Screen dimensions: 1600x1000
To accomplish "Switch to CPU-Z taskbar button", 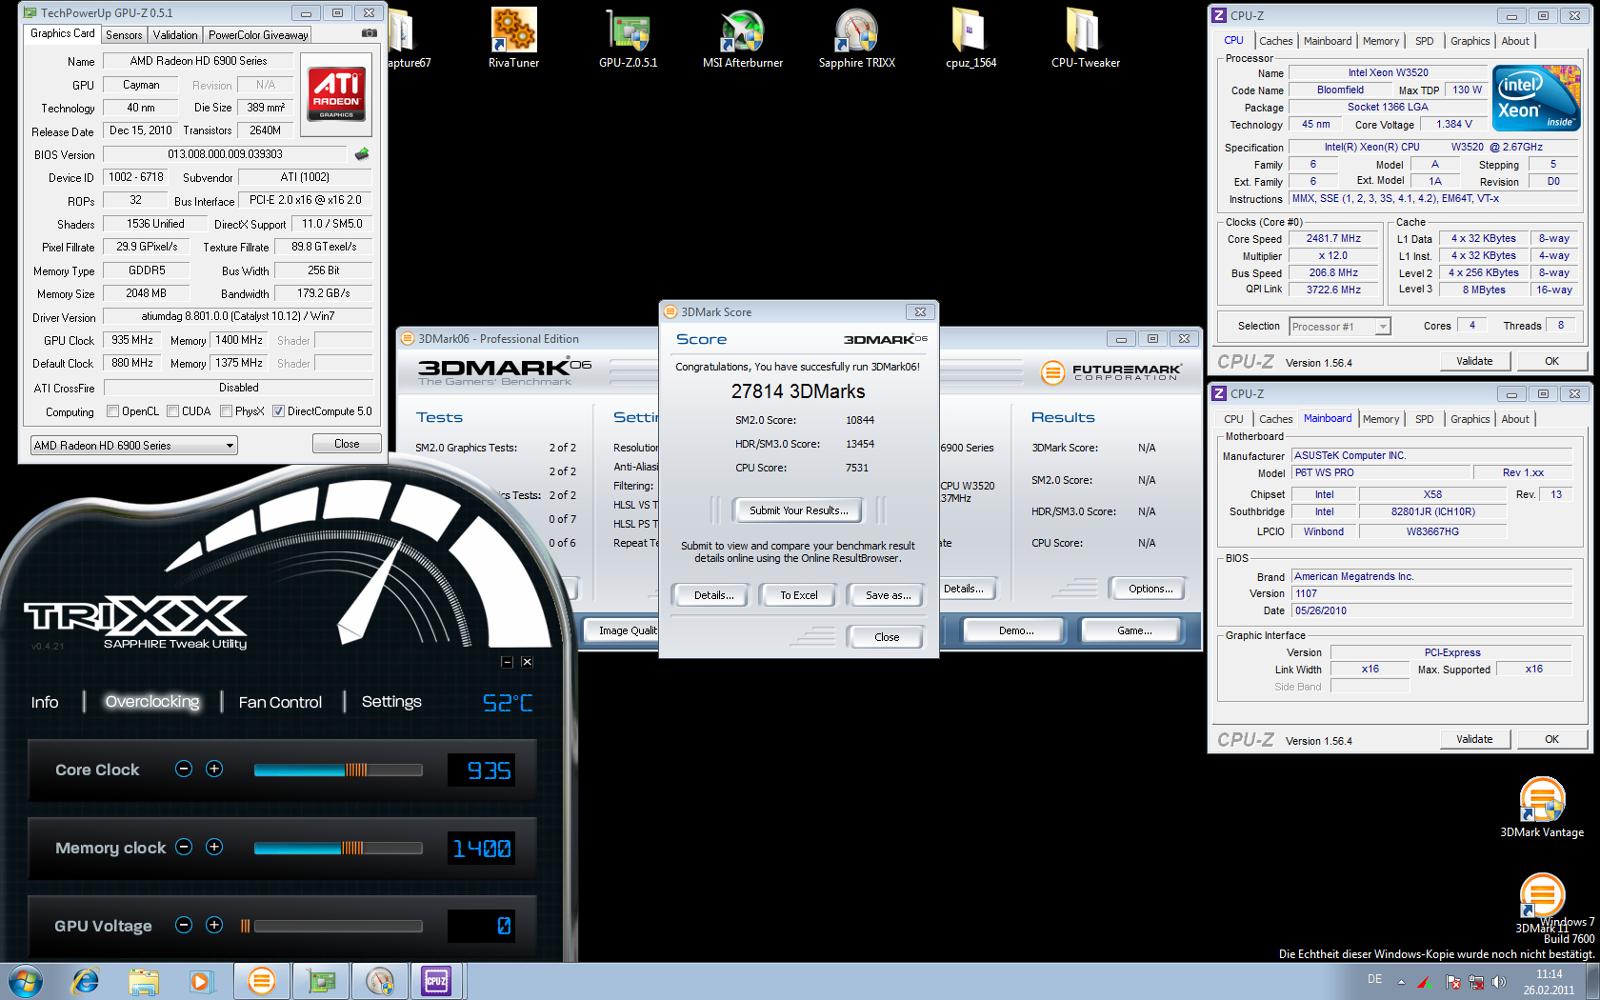I will [x=437, y=982].
